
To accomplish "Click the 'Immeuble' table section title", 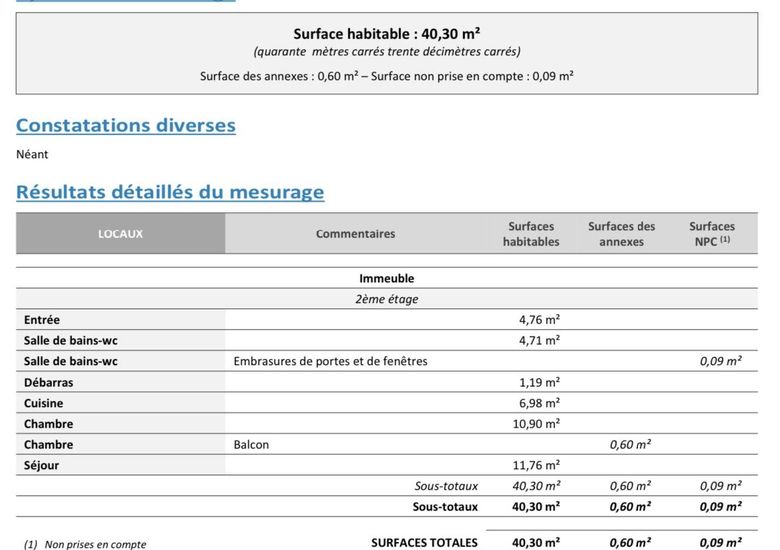I will click(x=386, y=279).
